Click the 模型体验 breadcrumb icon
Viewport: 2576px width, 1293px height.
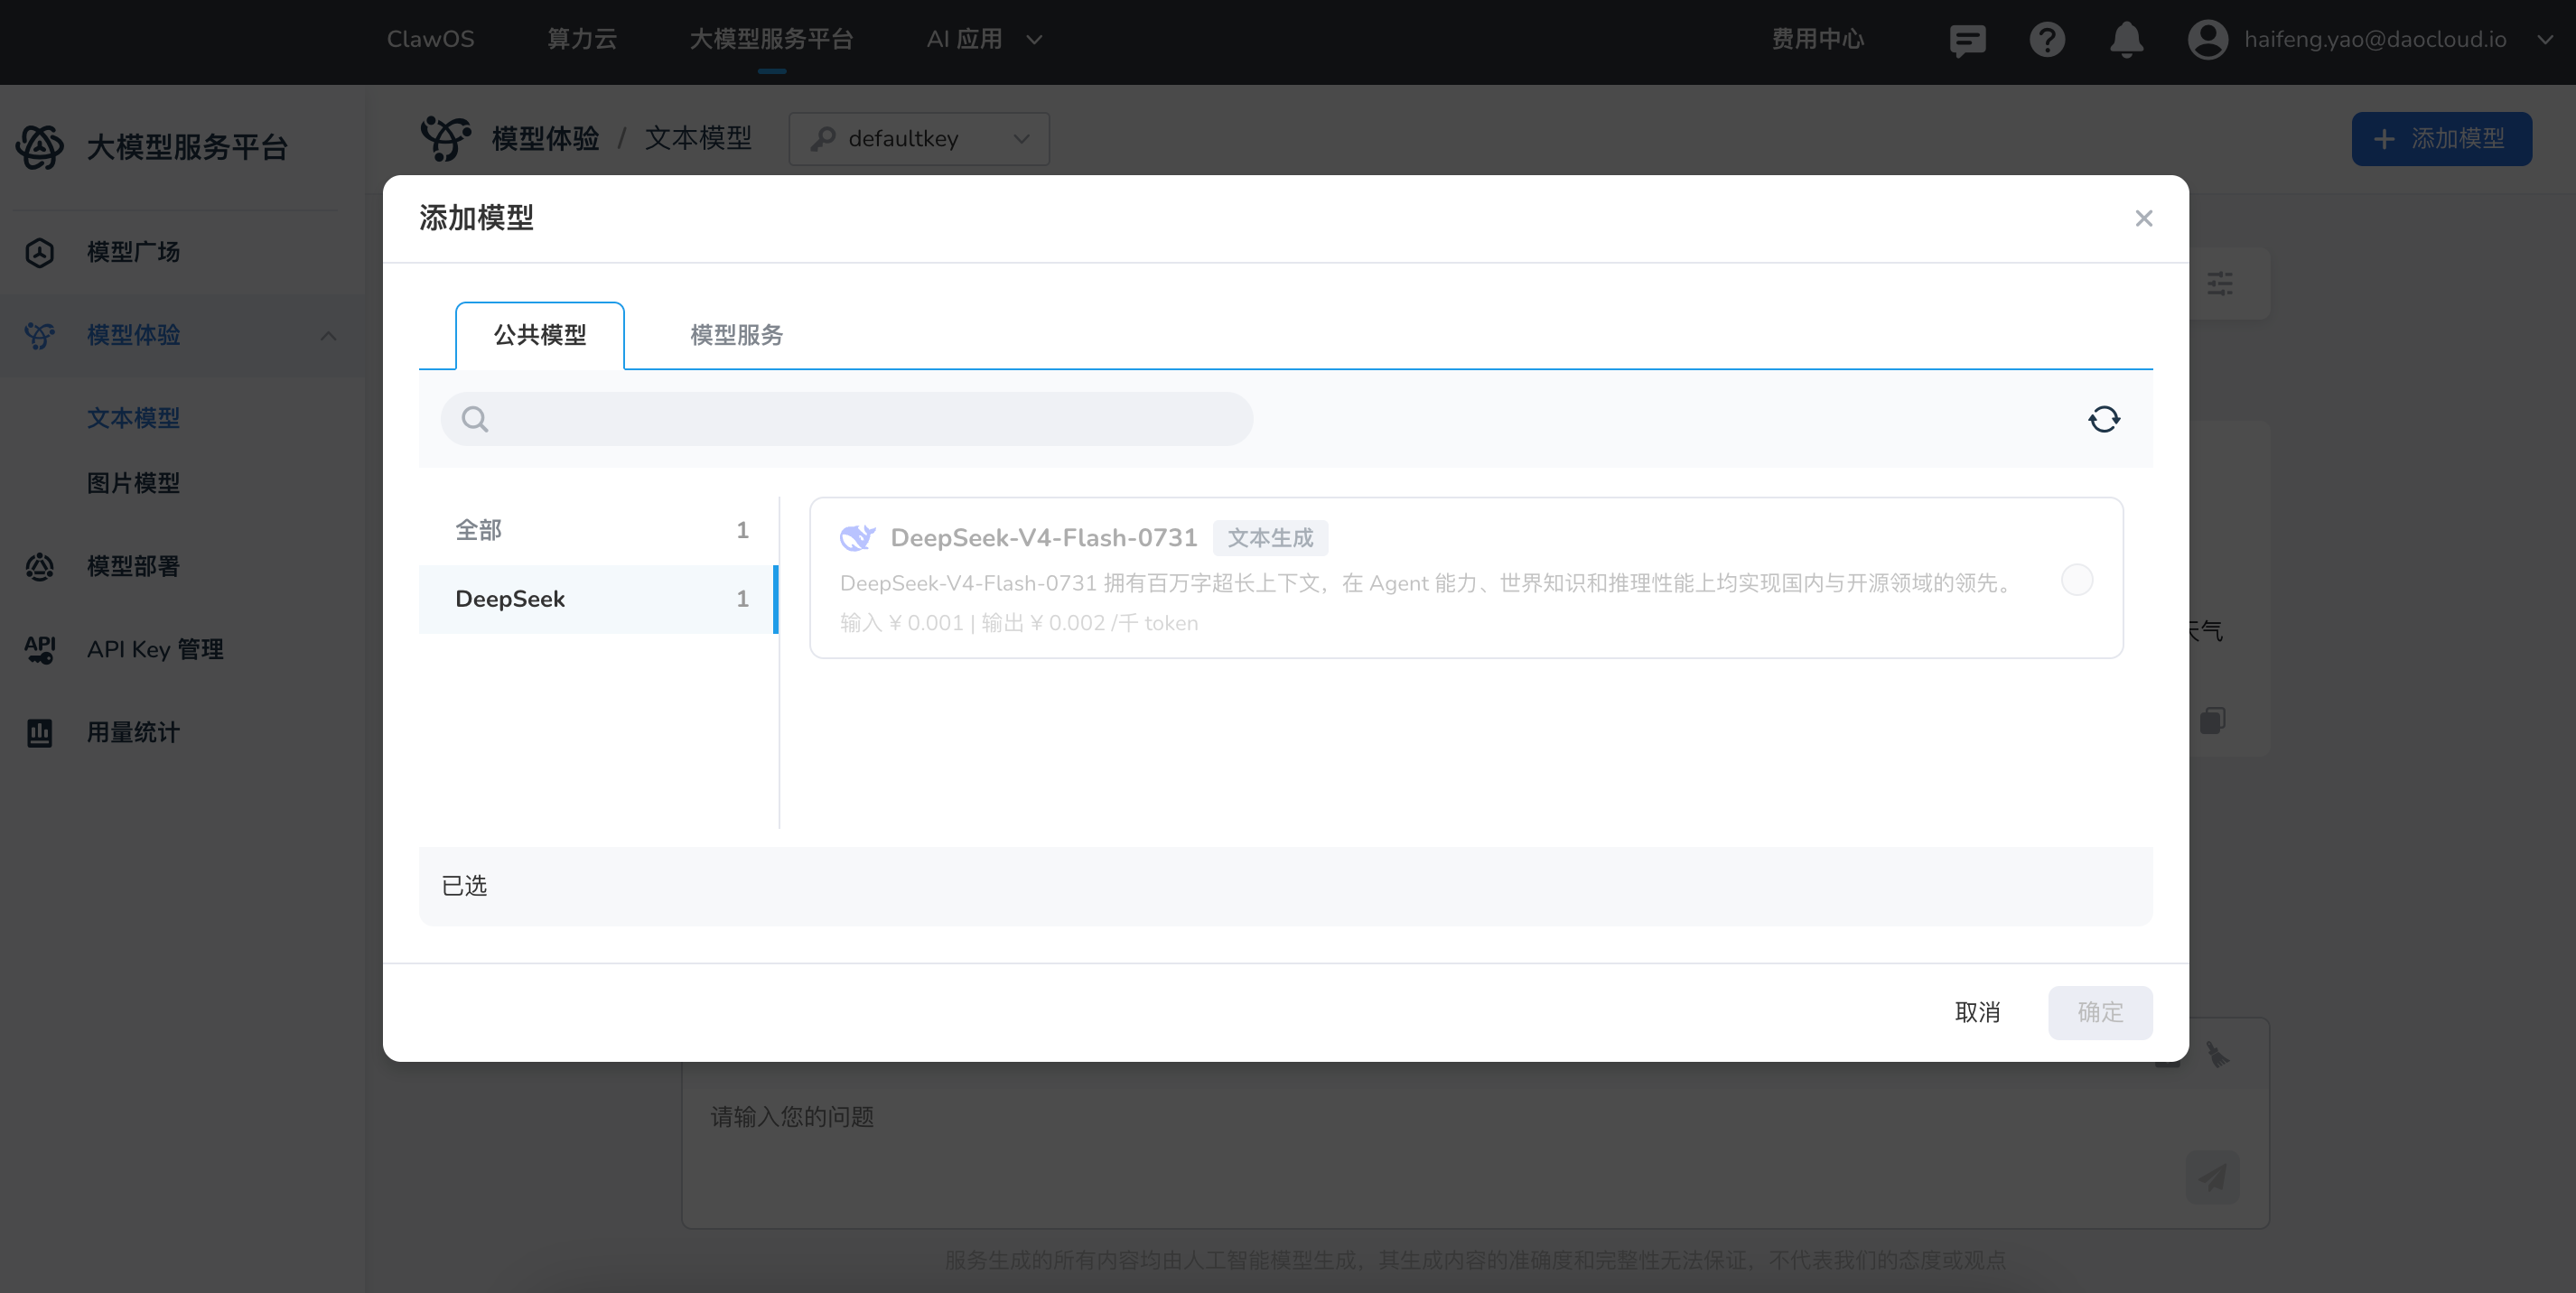(x=446, y=138)
